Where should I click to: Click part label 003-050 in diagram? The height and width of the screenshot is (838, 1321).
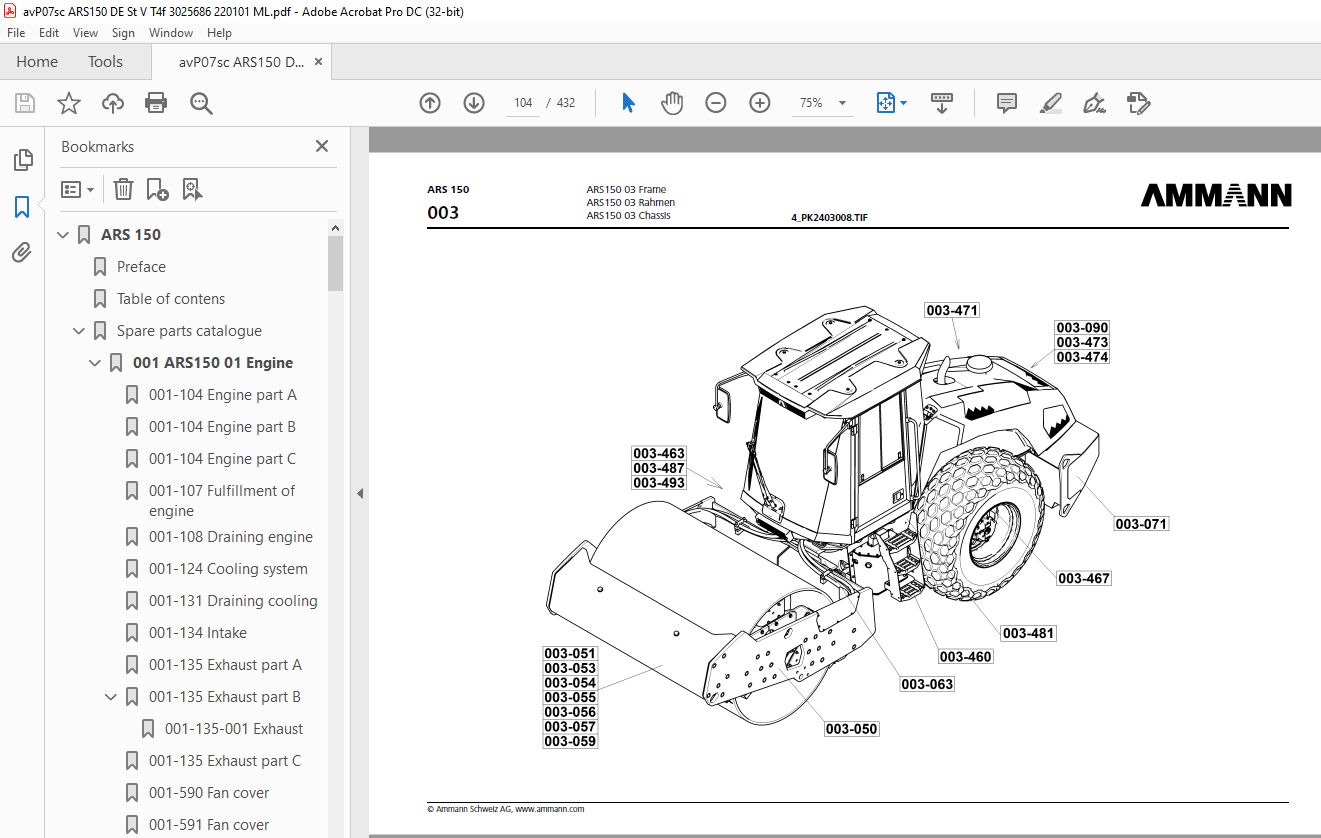click(852, 729)
